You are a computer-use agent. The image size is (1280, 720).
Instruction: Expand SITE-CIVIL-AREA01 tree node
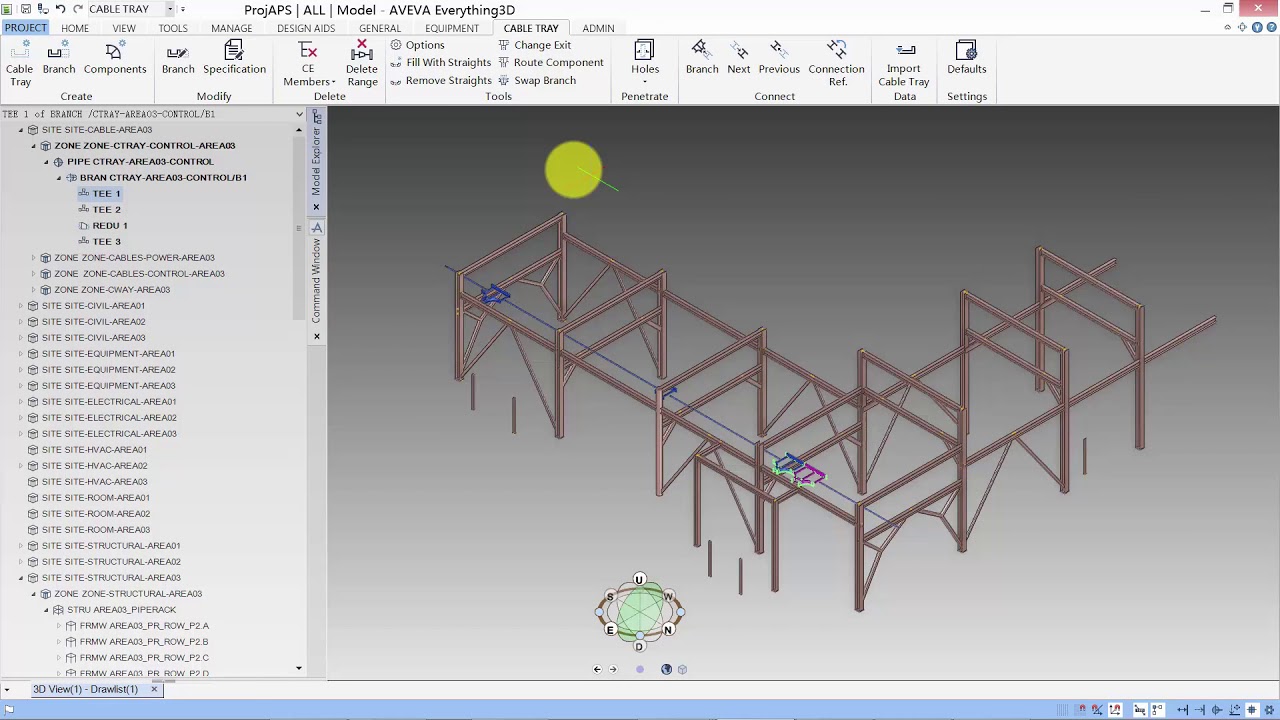[x=20, y=306]
